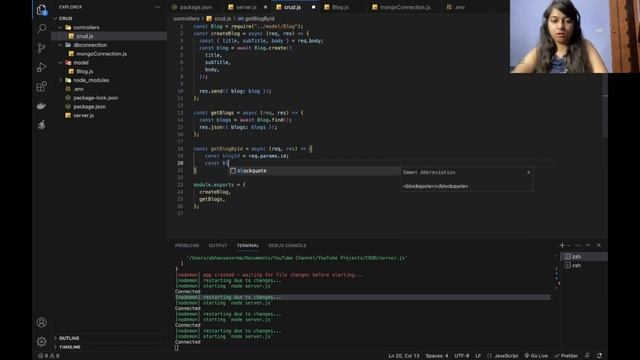Open the DEBUG CONSOLE panel tab

point(287,245)
